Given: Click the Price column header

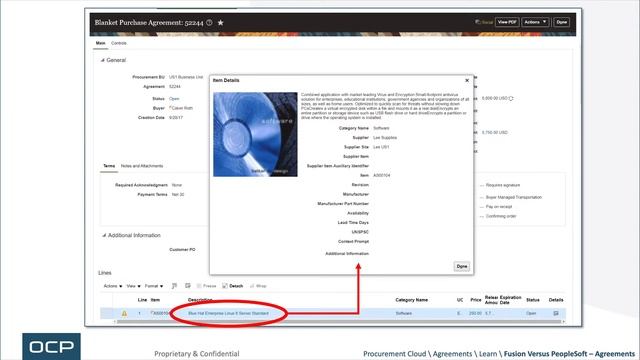Looking at the screenshot, I should coord(476,300).
